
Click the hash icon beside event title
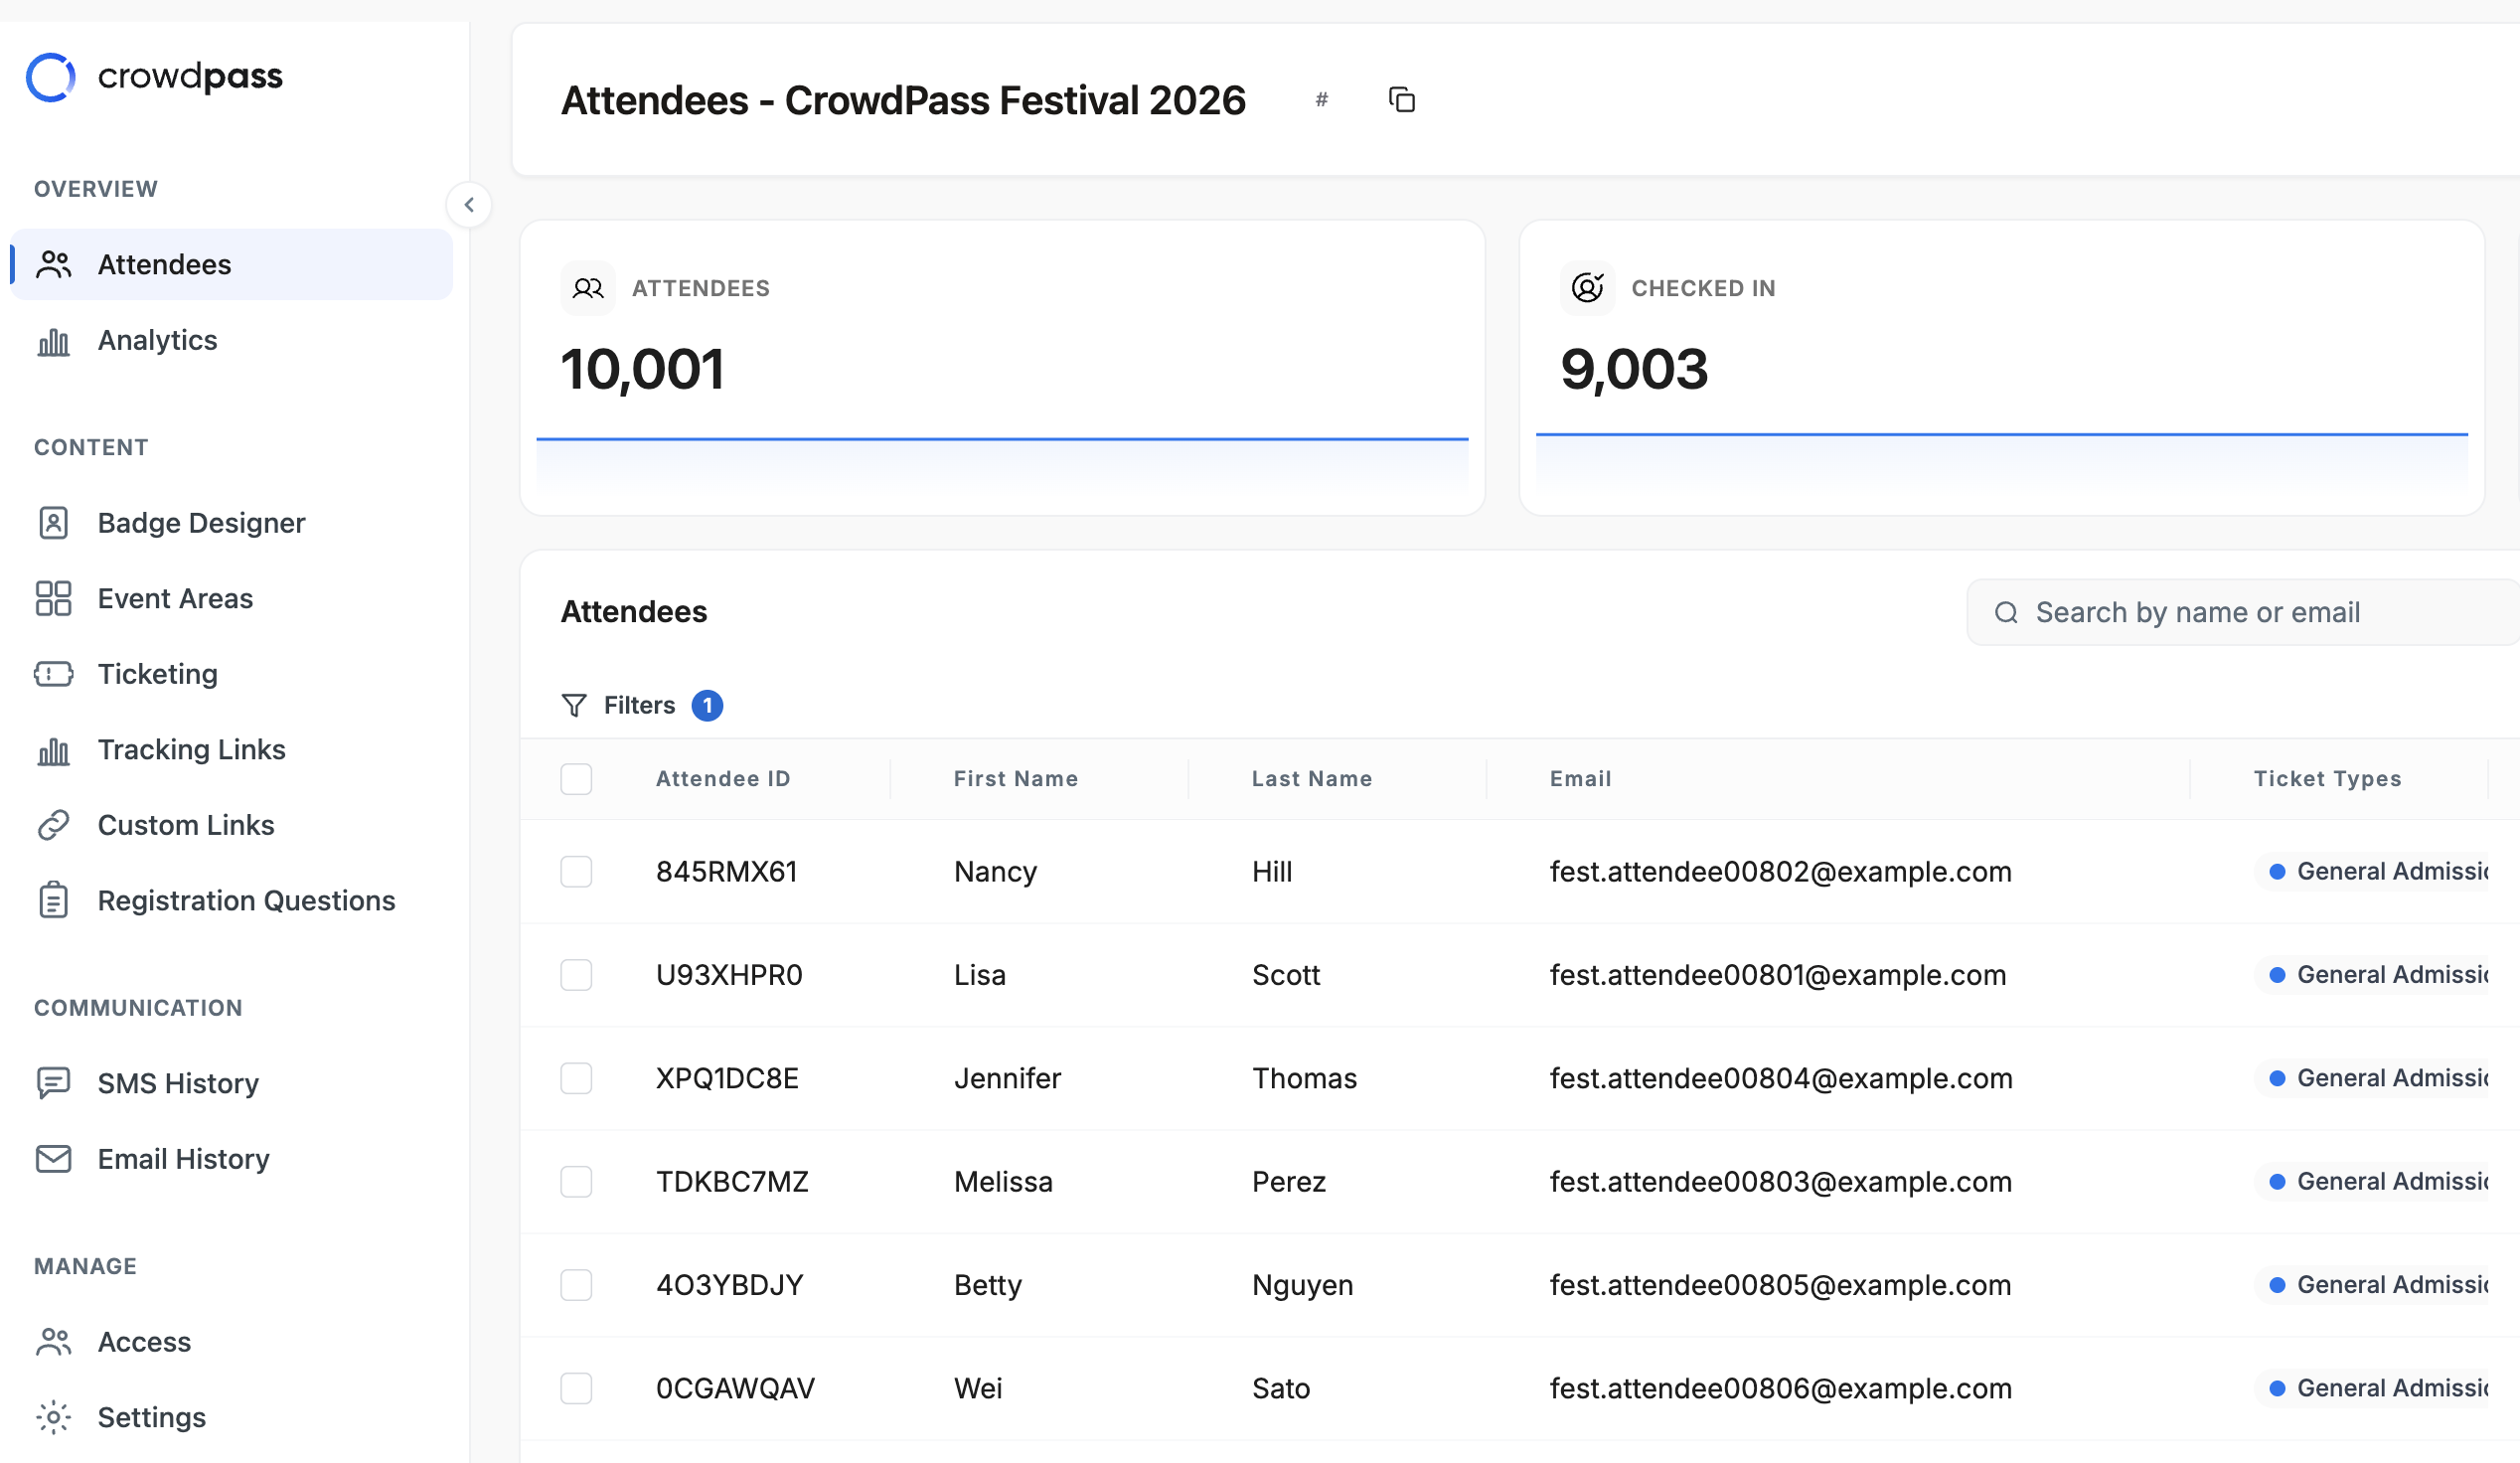tap(1321, 99)
